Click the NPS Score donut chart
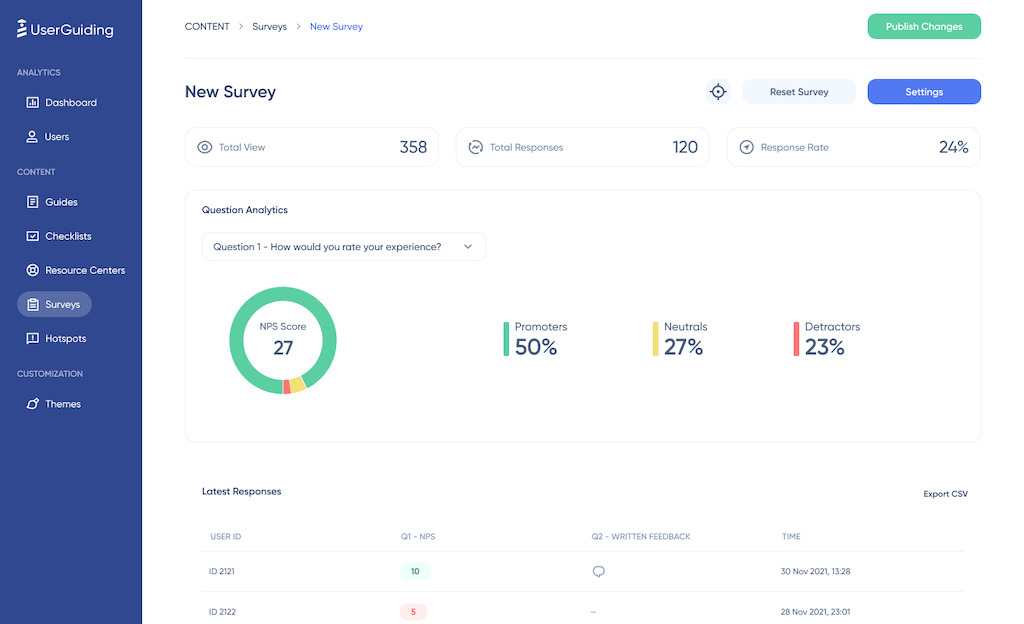The height and width of the screenshot is (624, 1024). point(283,340)
